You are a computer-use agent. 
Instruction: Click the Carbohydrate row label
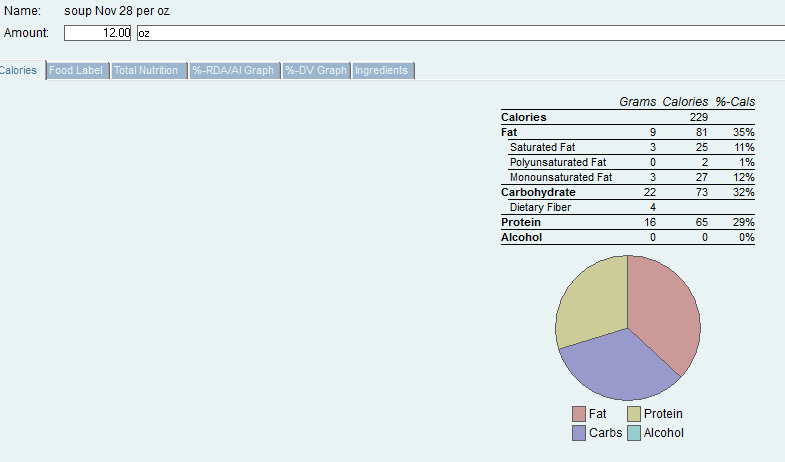click(x=538, y=192)
